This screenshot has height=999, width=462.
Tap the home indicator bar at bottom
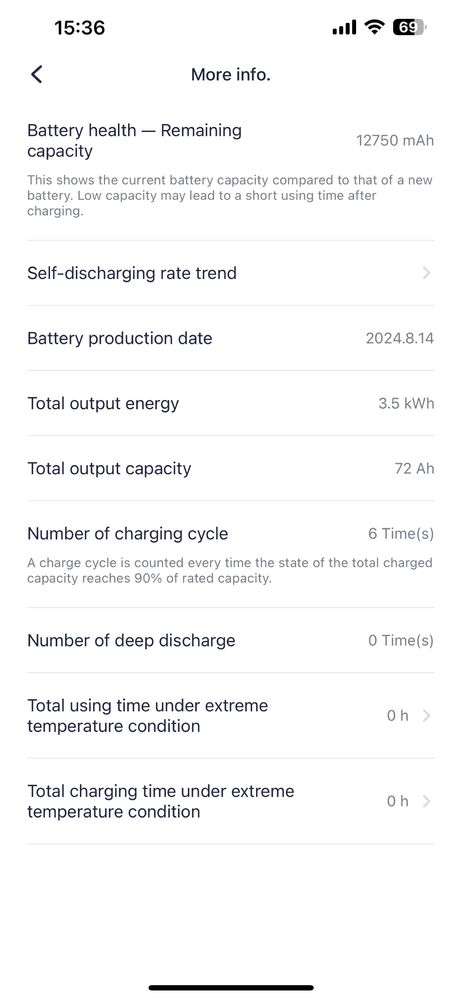231,988
